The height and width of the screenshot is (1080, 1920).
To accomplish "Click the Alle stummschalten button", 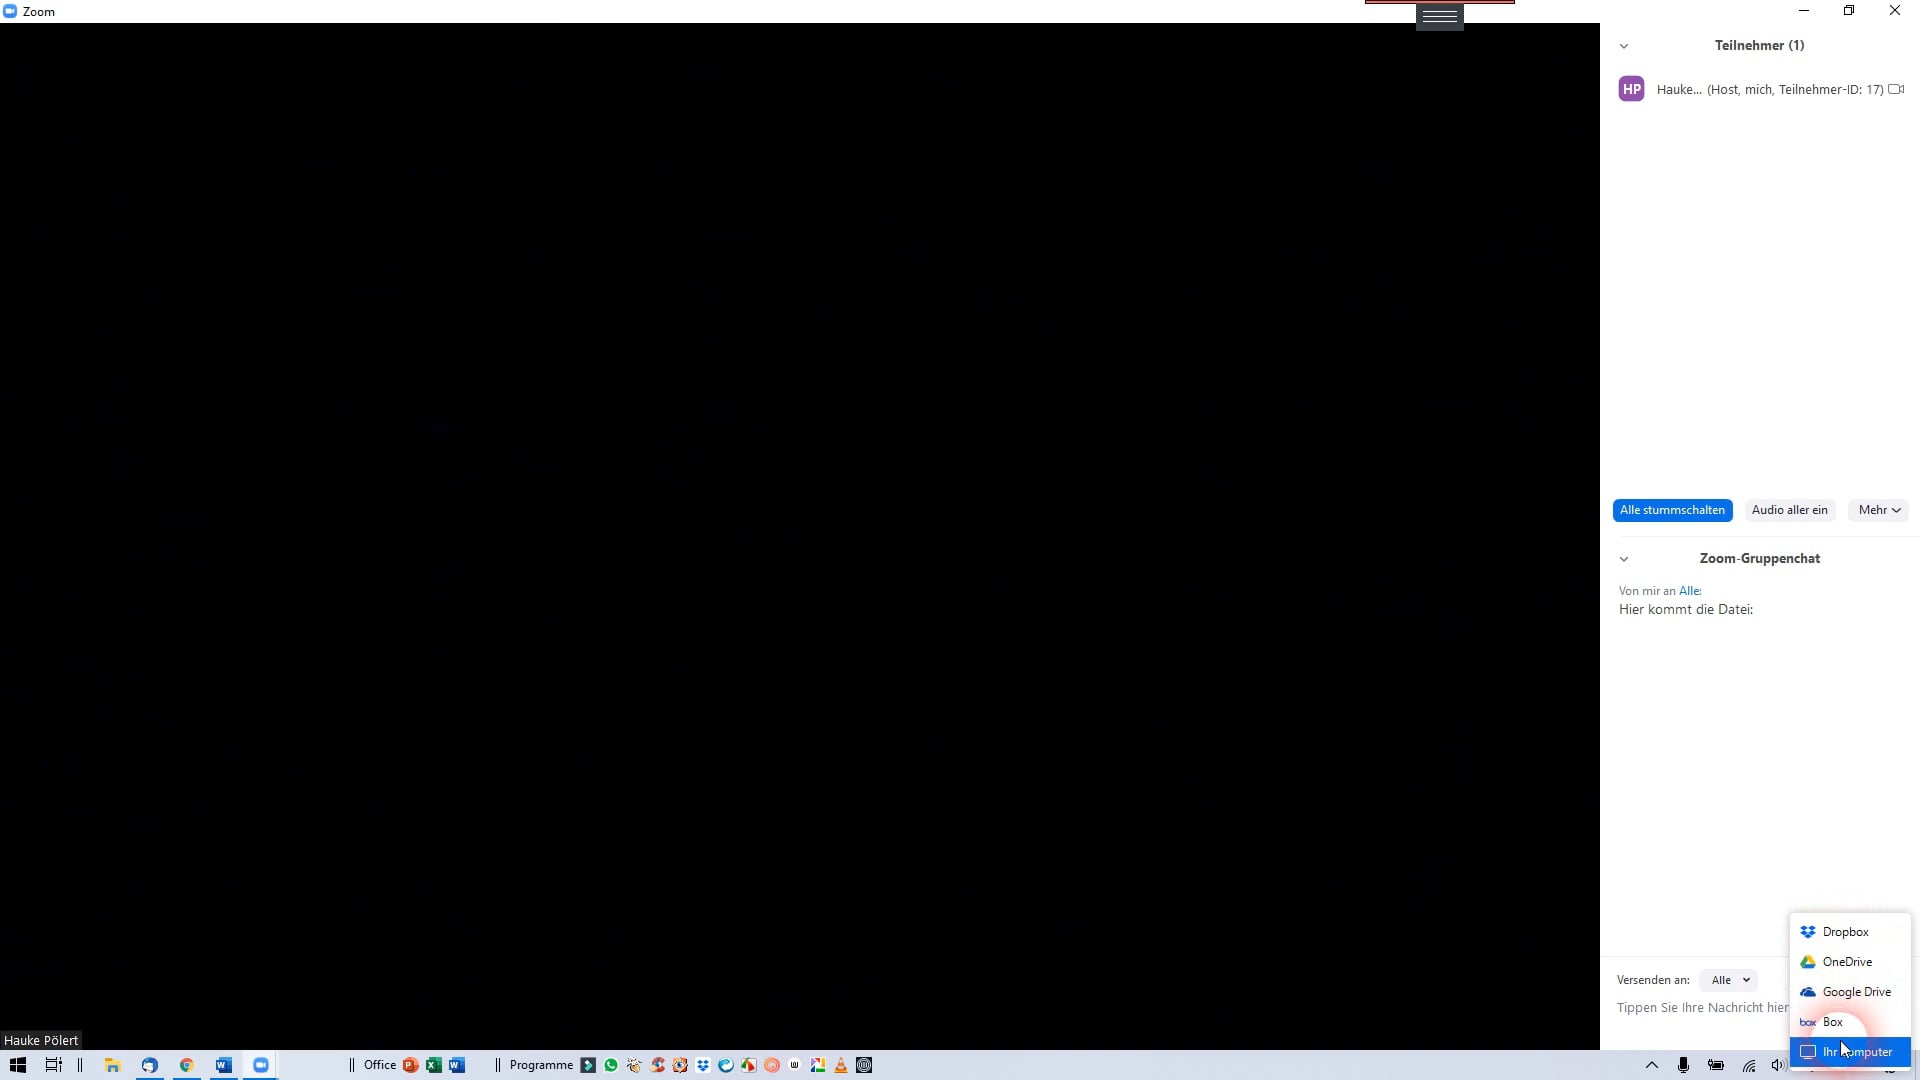I will 1672,510.
